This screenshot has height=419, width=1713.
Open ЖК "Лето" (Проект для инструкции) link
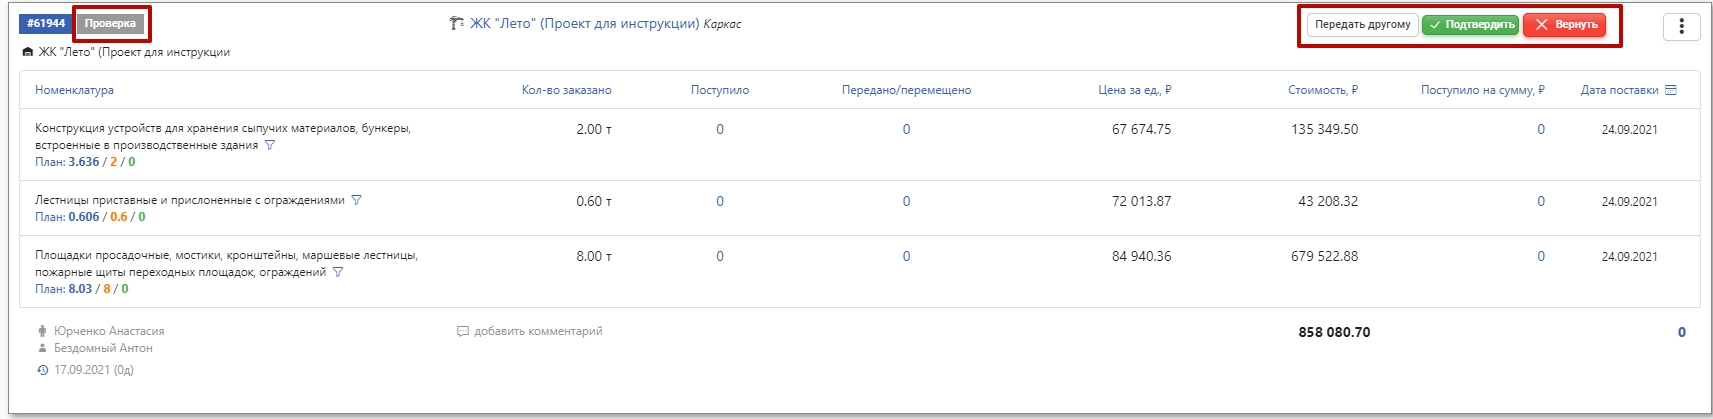click(584, 24)
